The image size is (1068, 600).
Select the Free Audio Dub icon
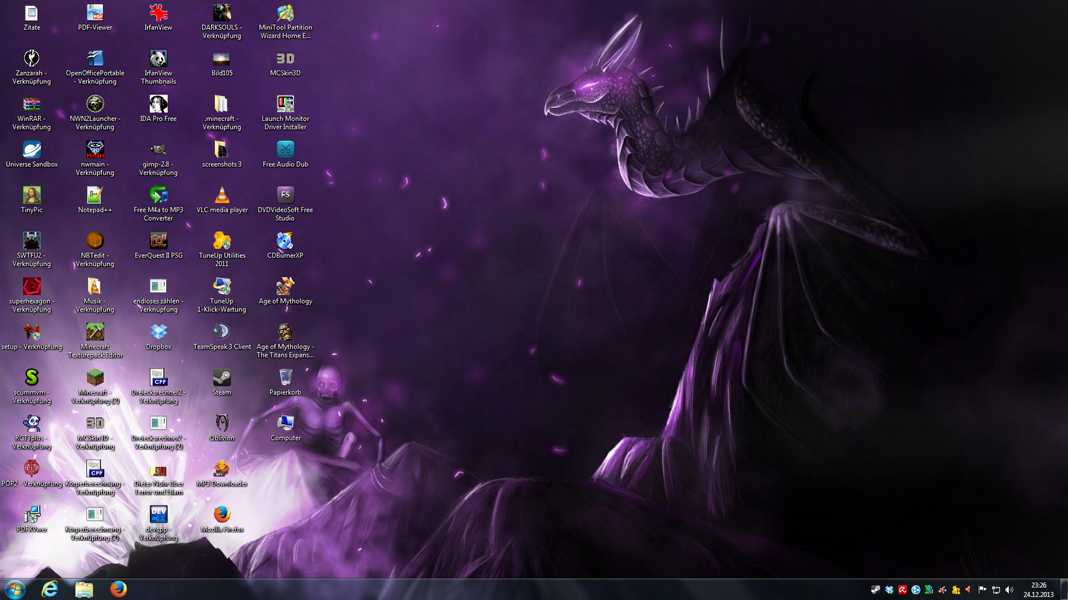point(285,150)
